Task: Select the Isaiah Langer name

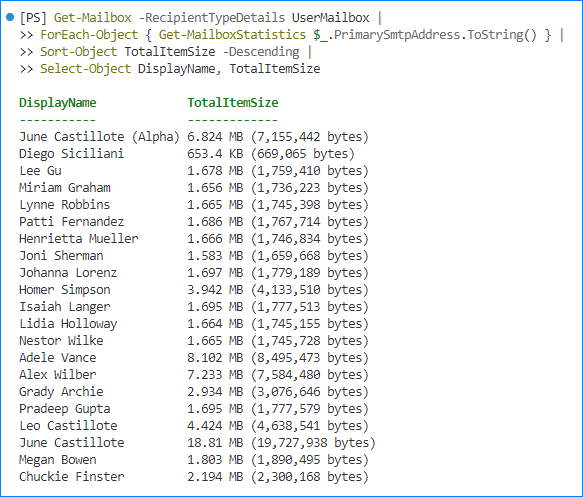Action: 65,307
